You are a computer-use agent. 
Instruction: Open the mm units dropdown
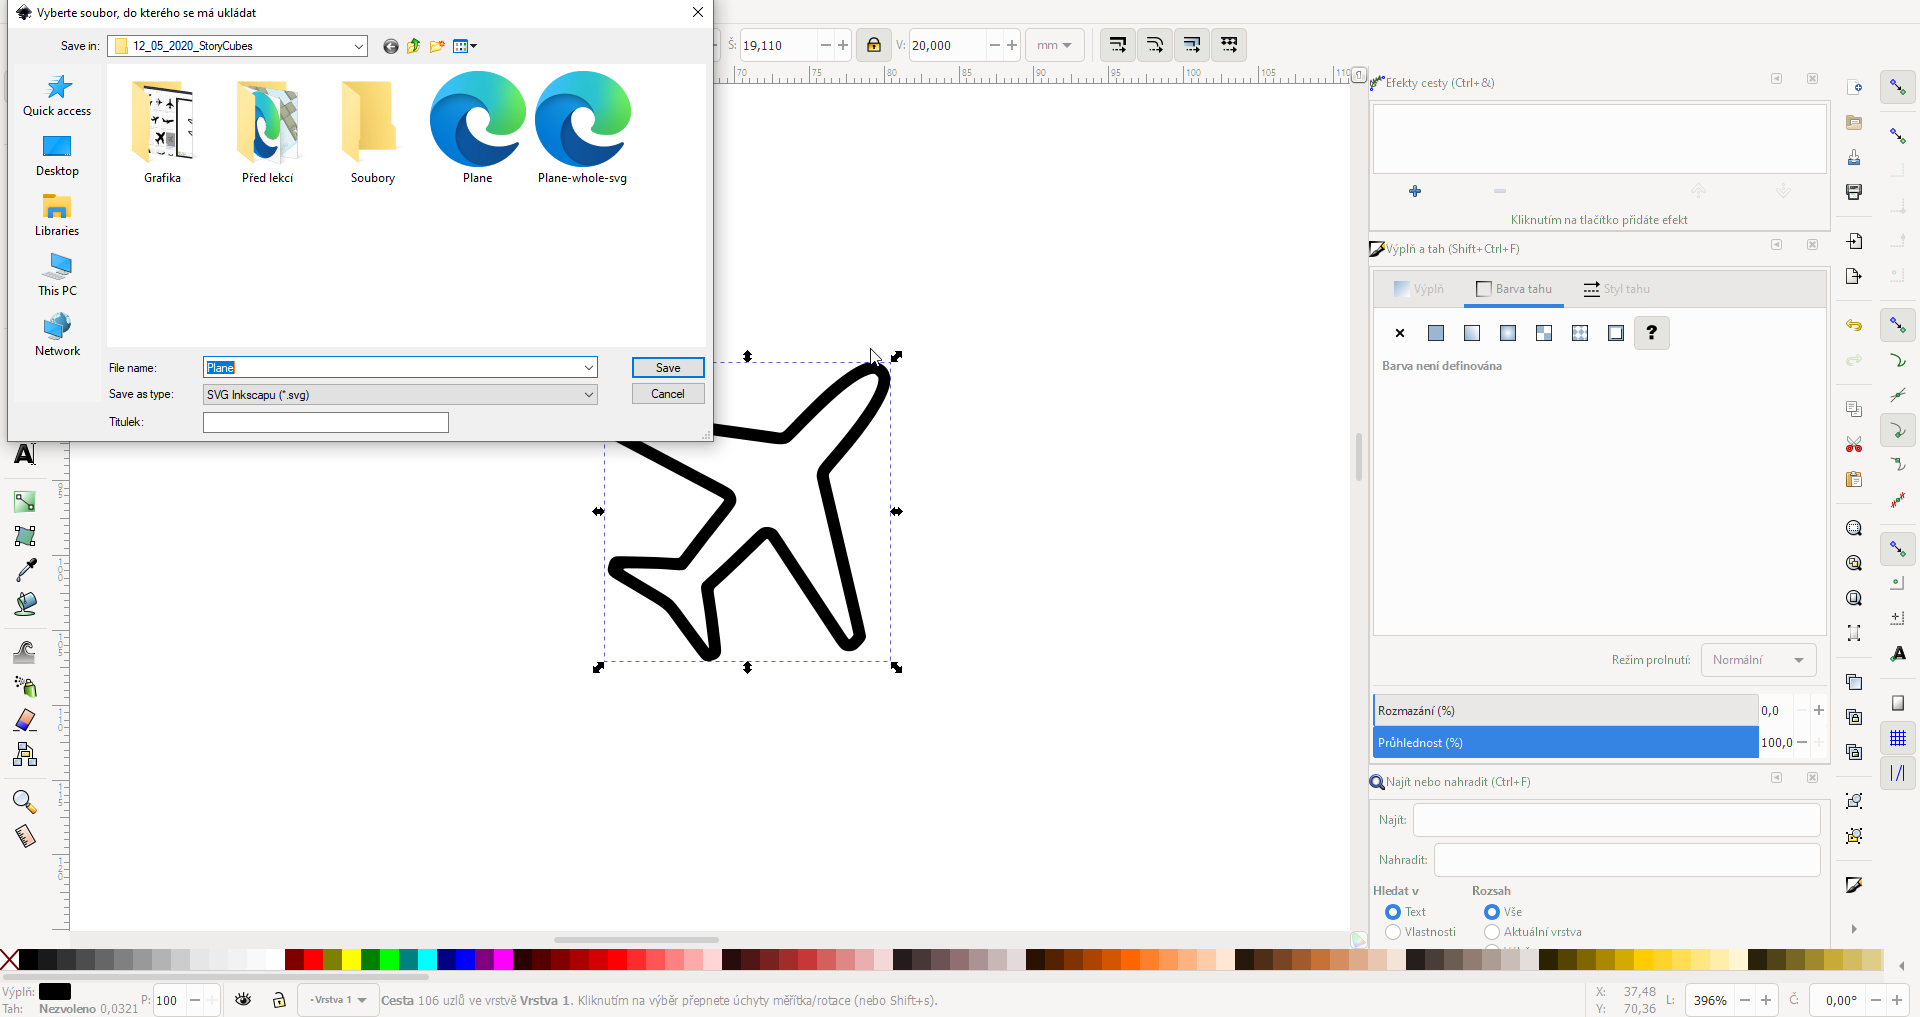pyautogui.click(x=1054, y=45)
